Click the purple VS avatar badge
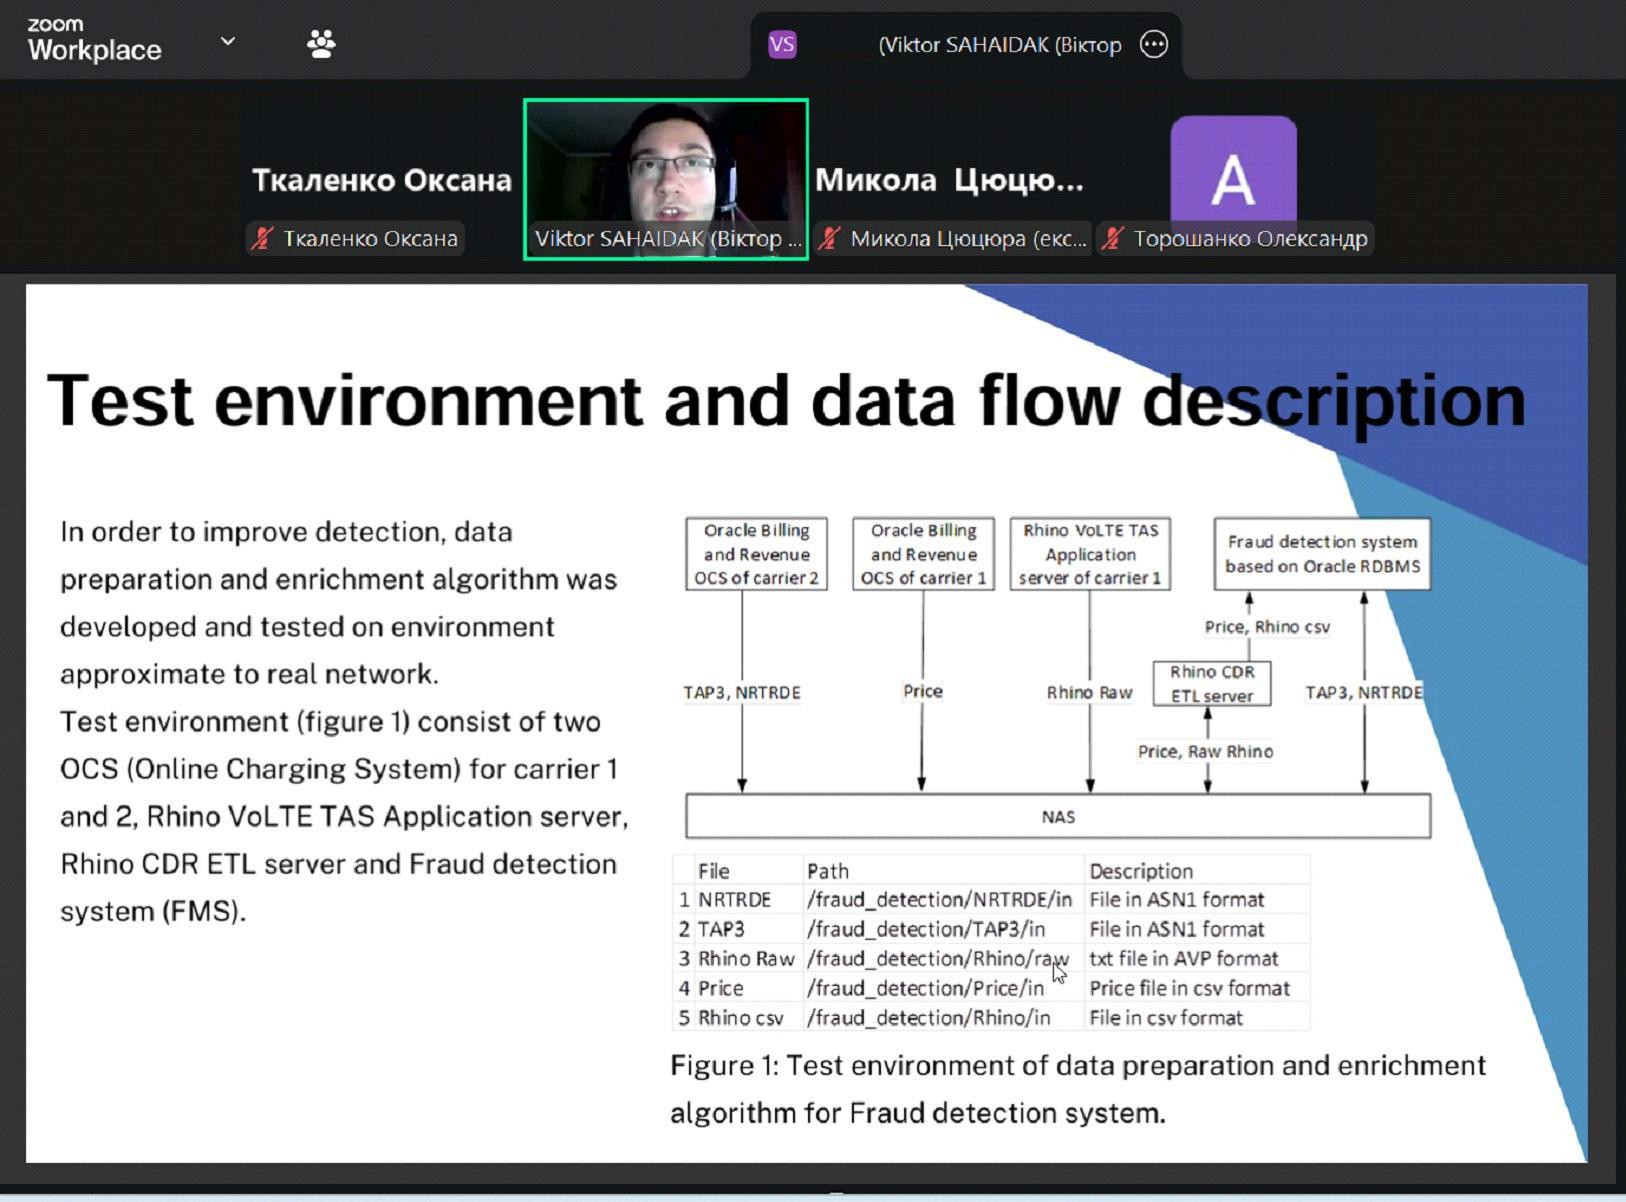1626x1202 pixels. tap(782, 45)
